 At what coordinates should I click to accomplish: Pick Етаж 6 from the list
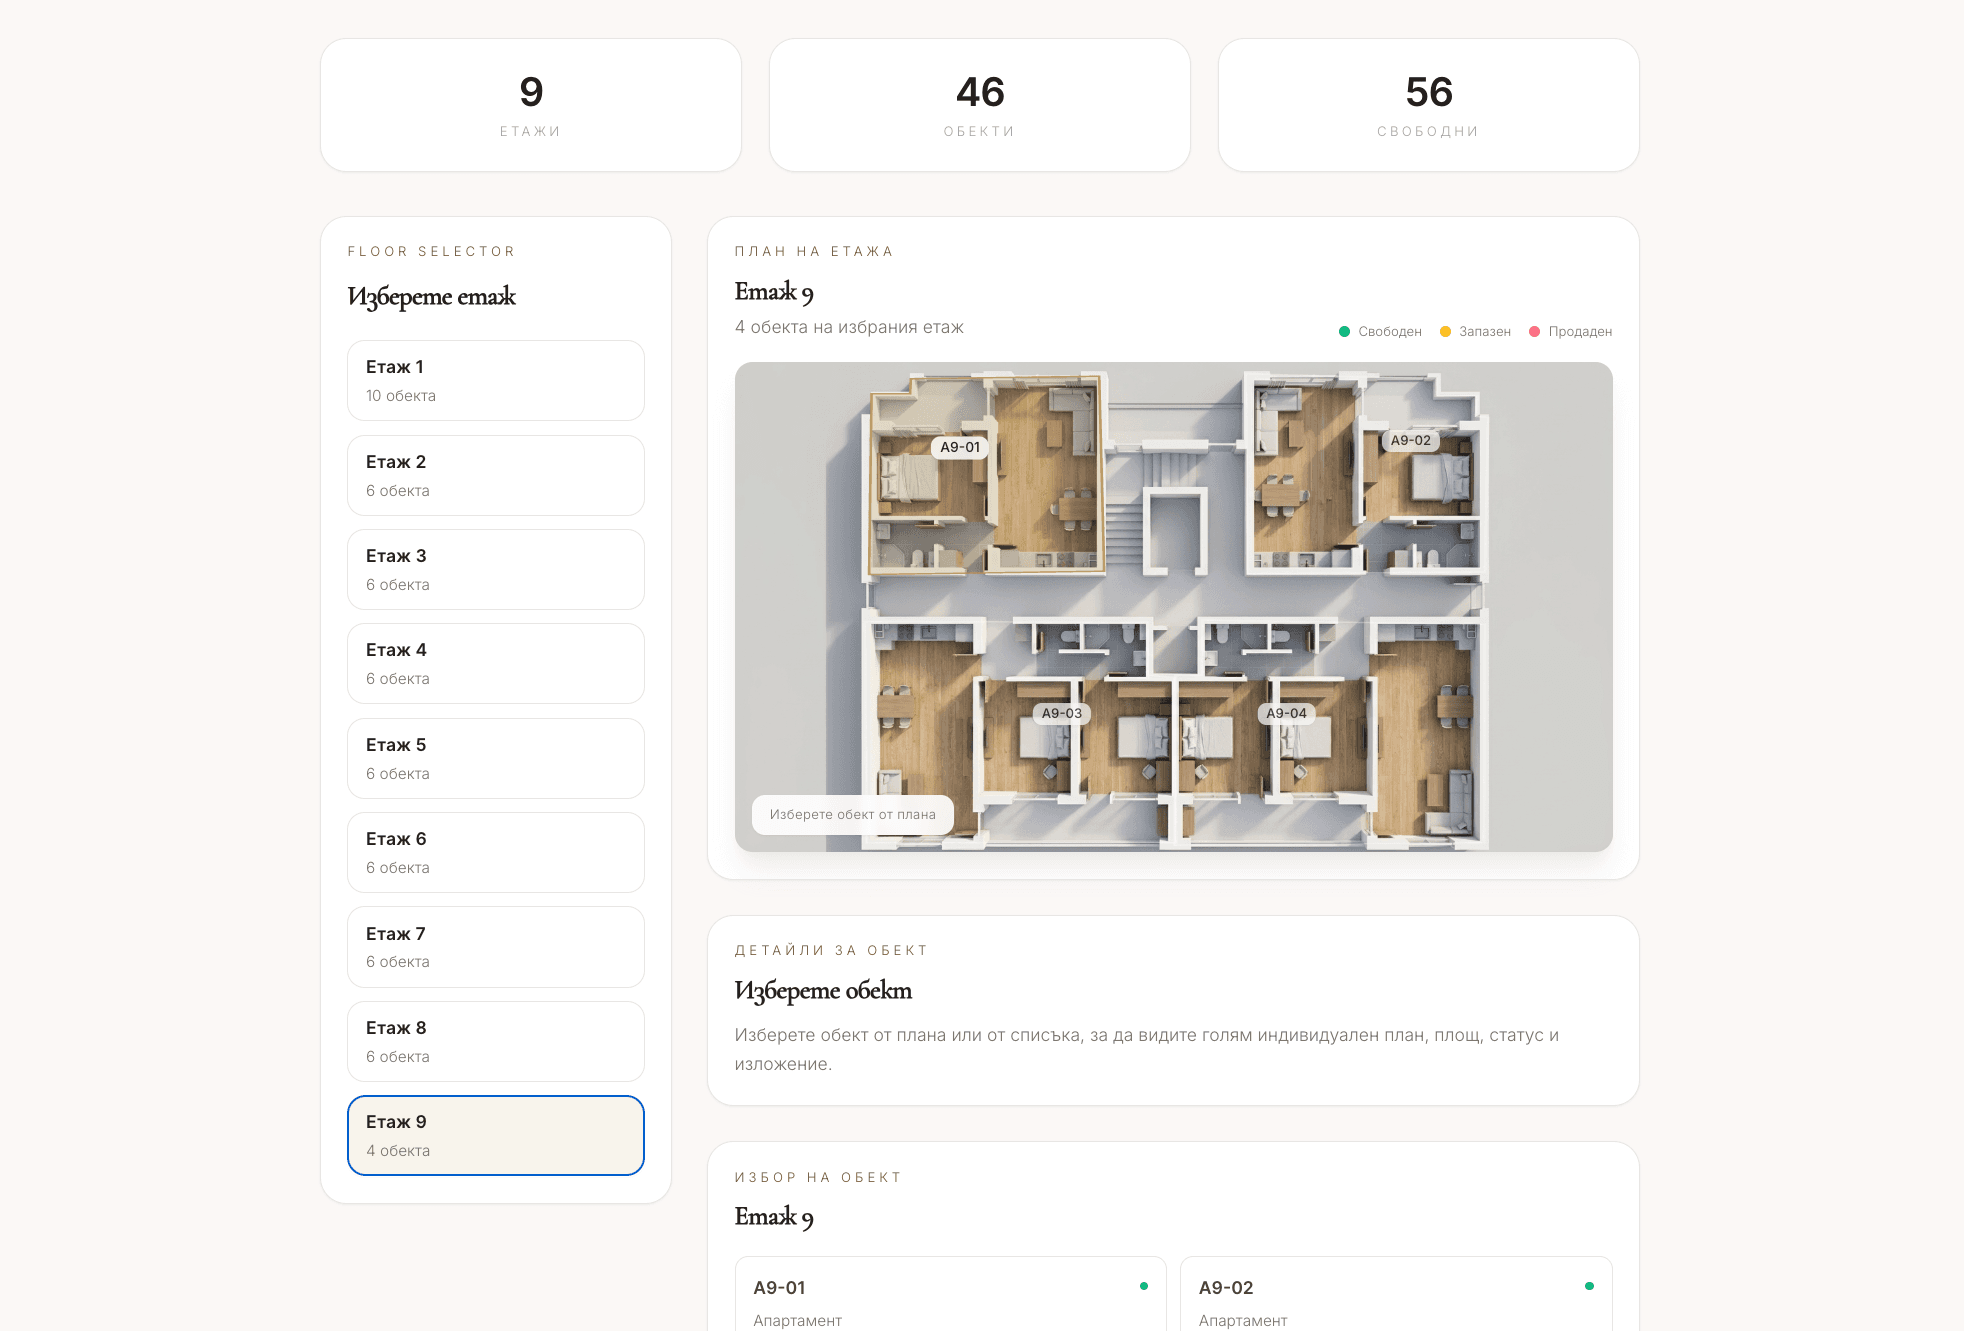(x=496, y=853)
